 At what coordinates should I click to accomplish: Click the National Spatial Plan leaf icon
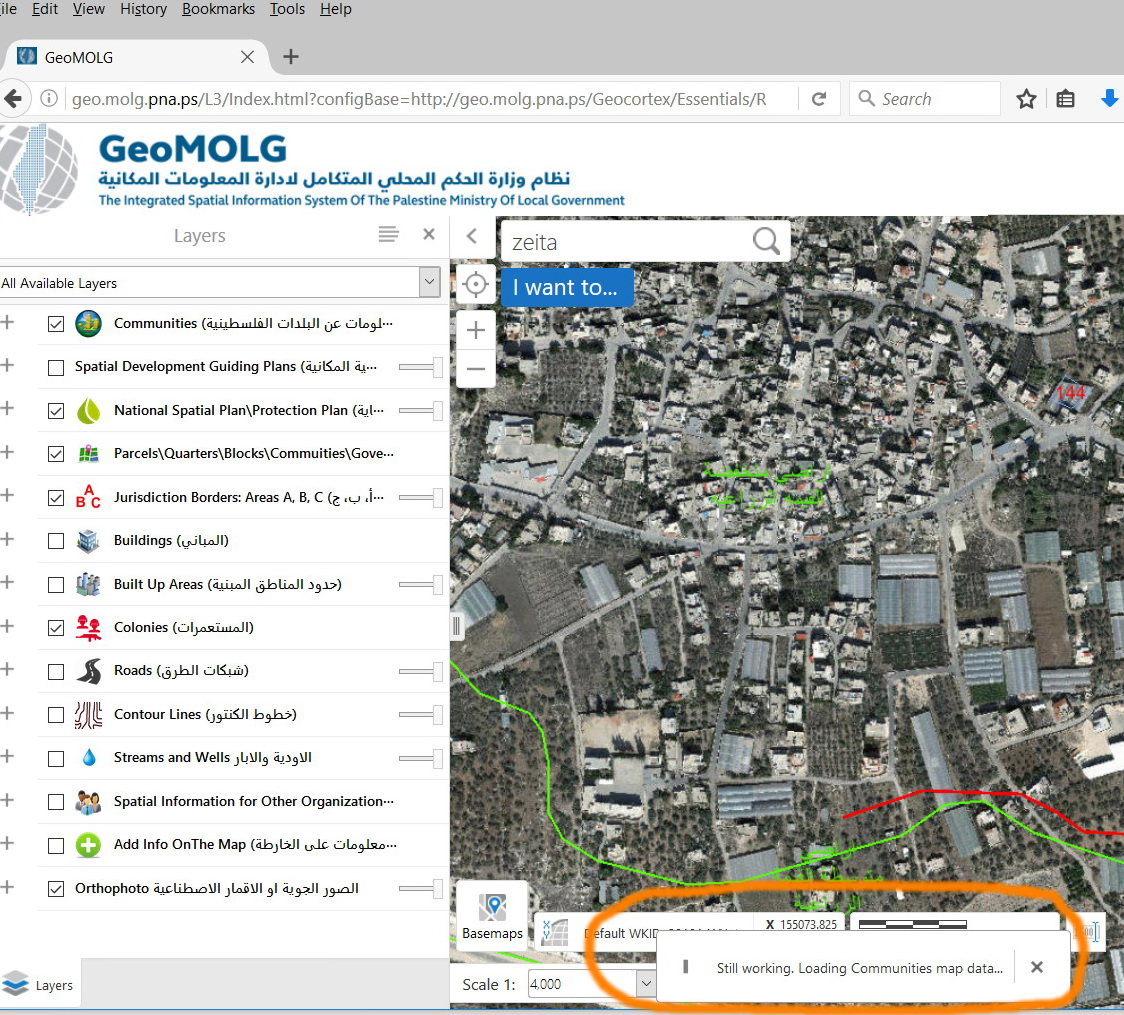tap(88, 411)
